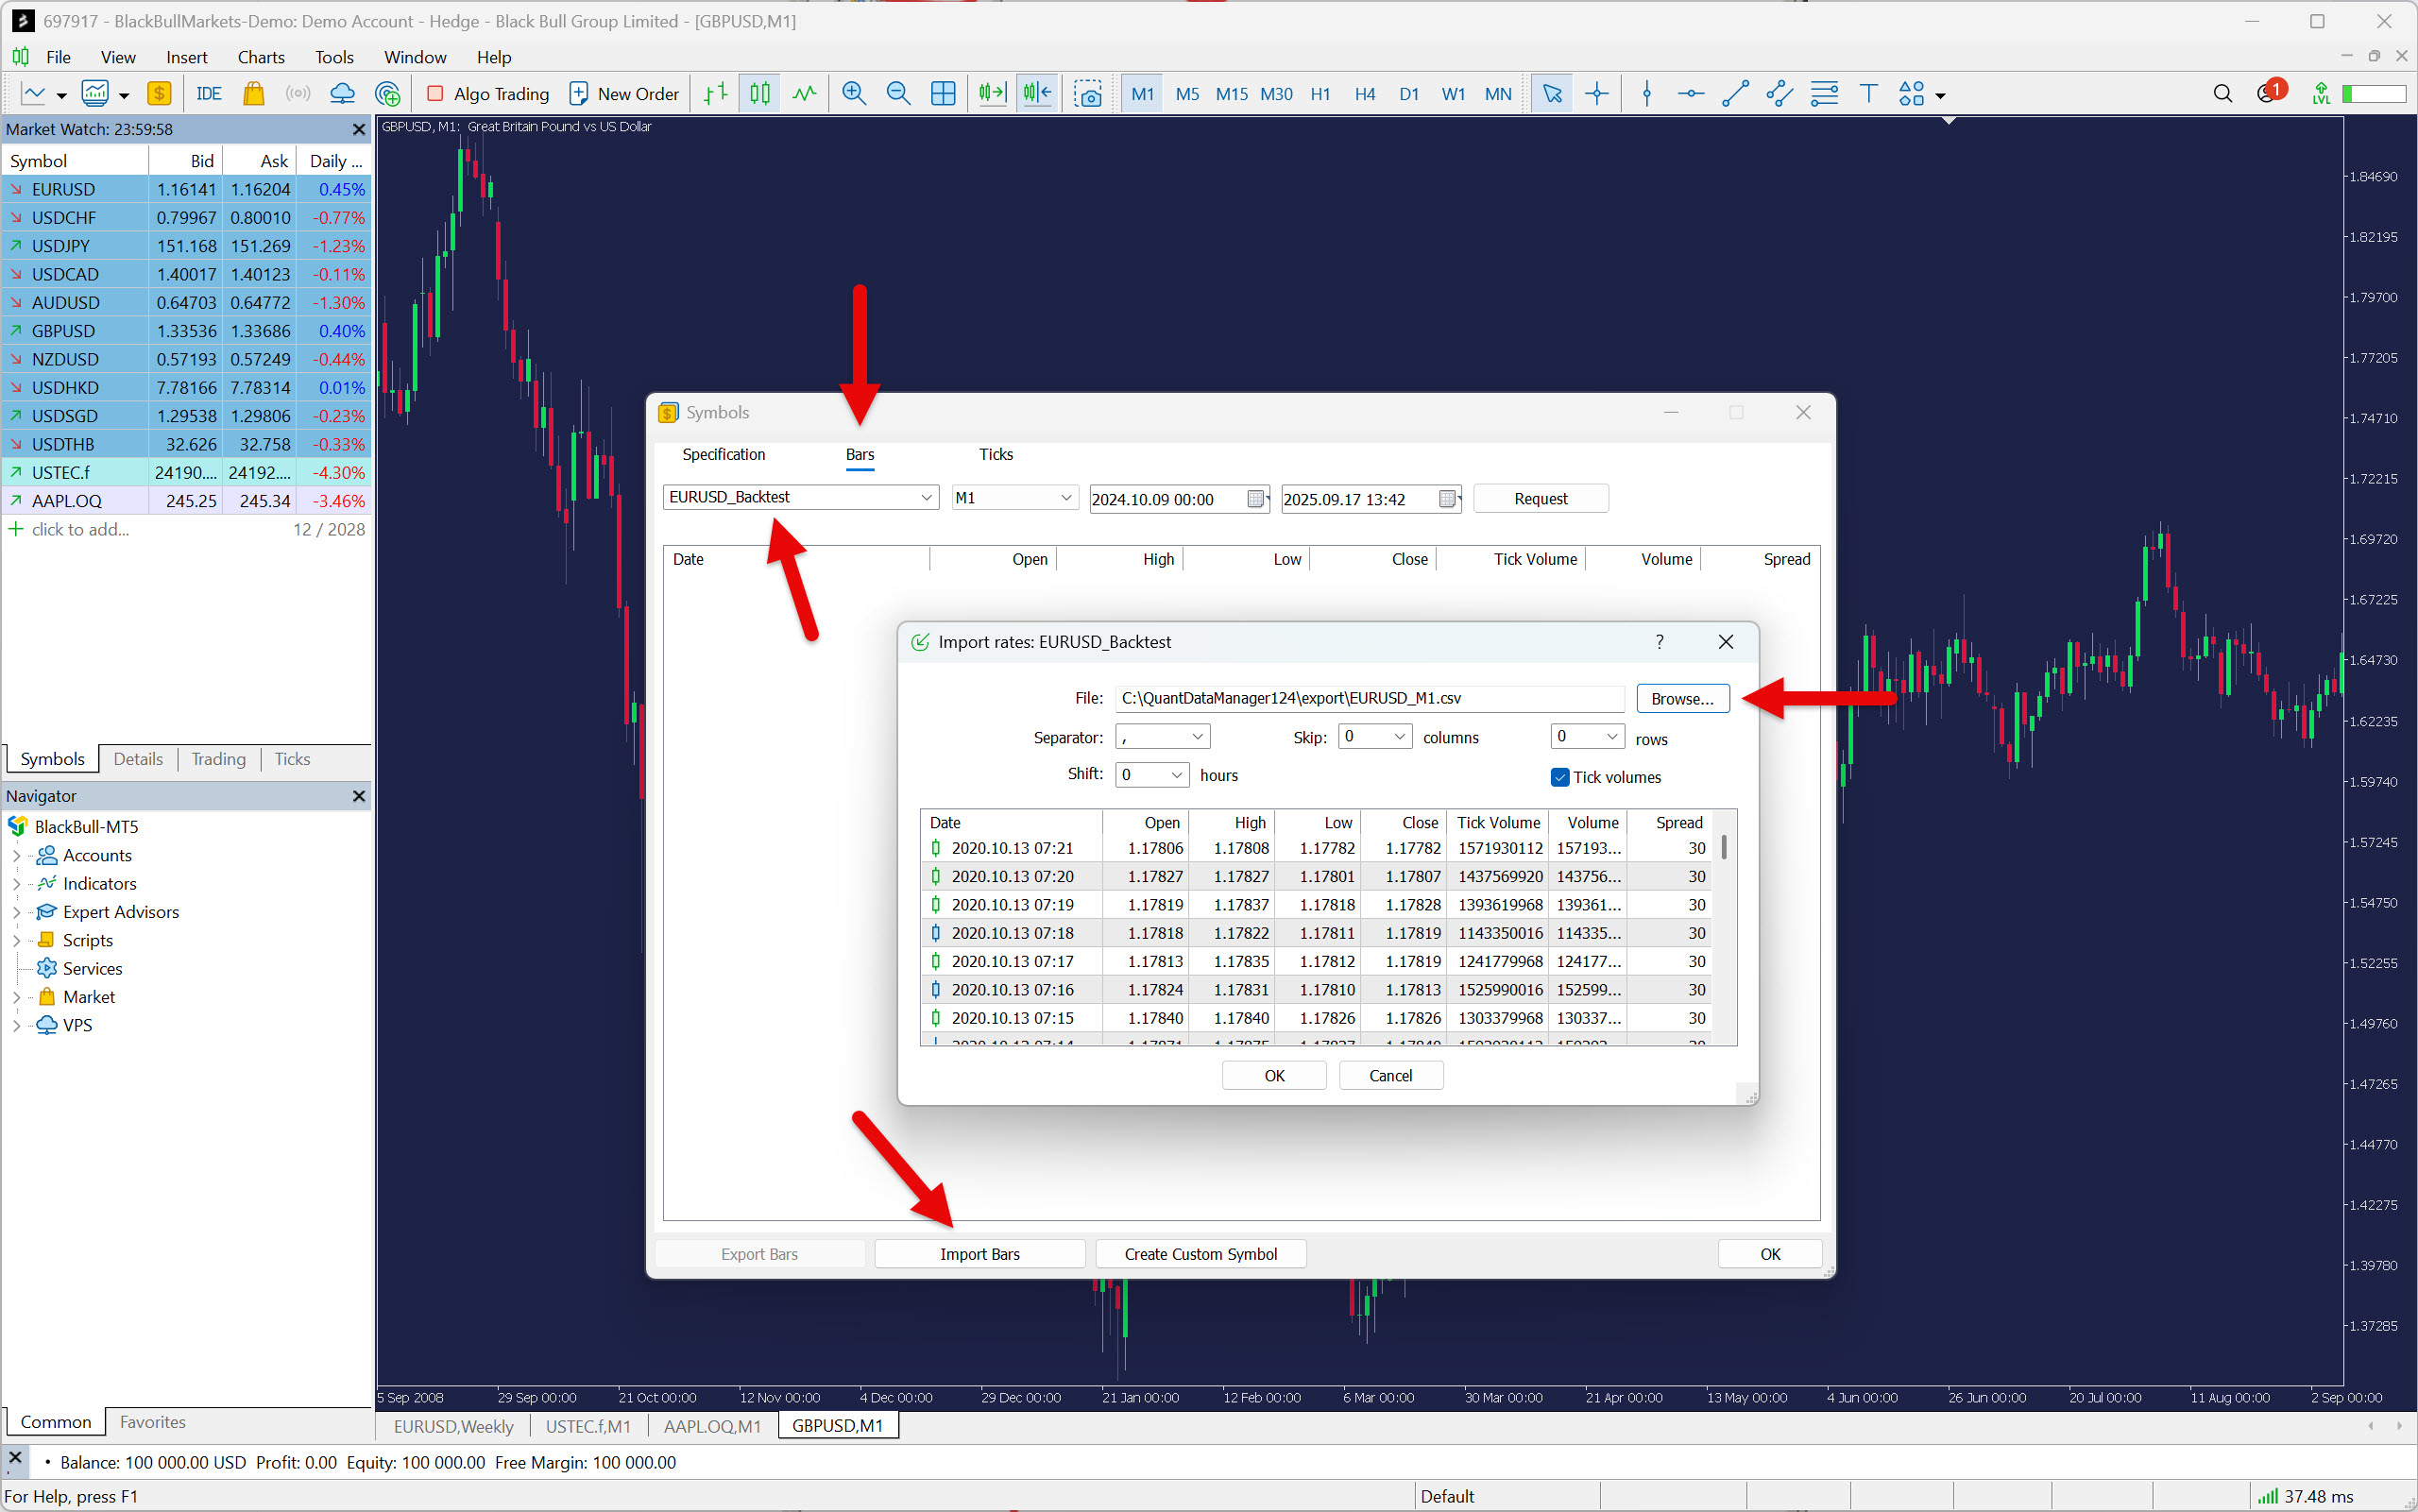This screenshot has width=2418, height=1512.
Task: Click the zoom out magnifier icon
Action: click(x=898, y=94)
